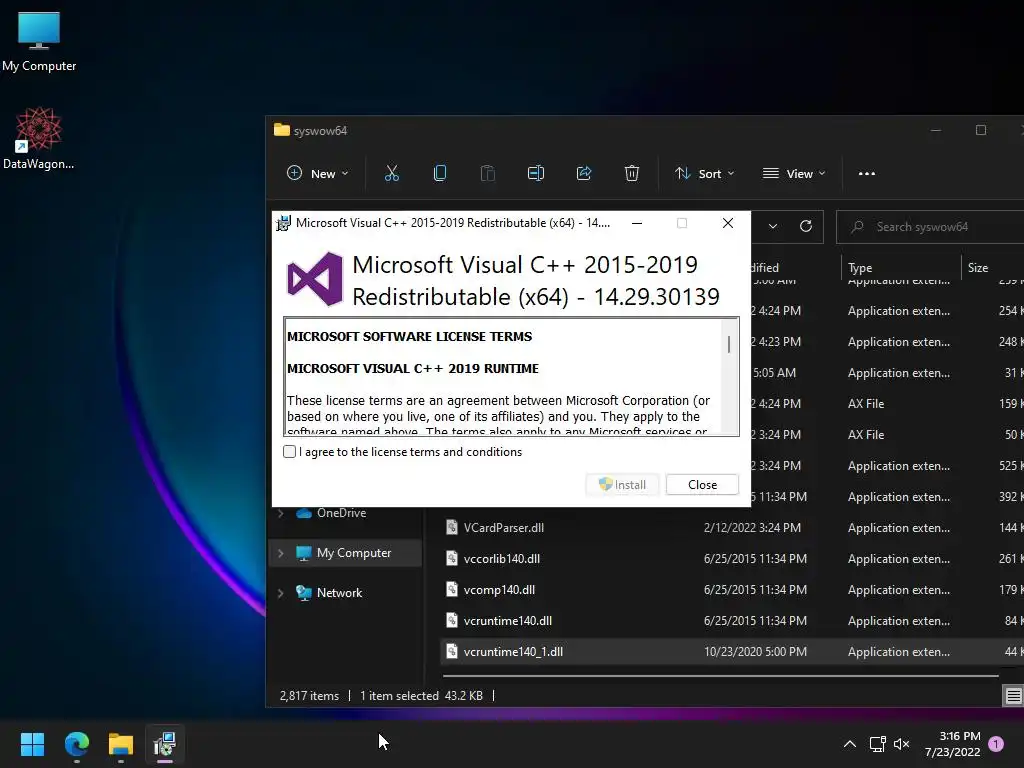This screenshot has width=1024, height=768.
Task: Click the vcomp140.dll file icon
Action: 452,589
